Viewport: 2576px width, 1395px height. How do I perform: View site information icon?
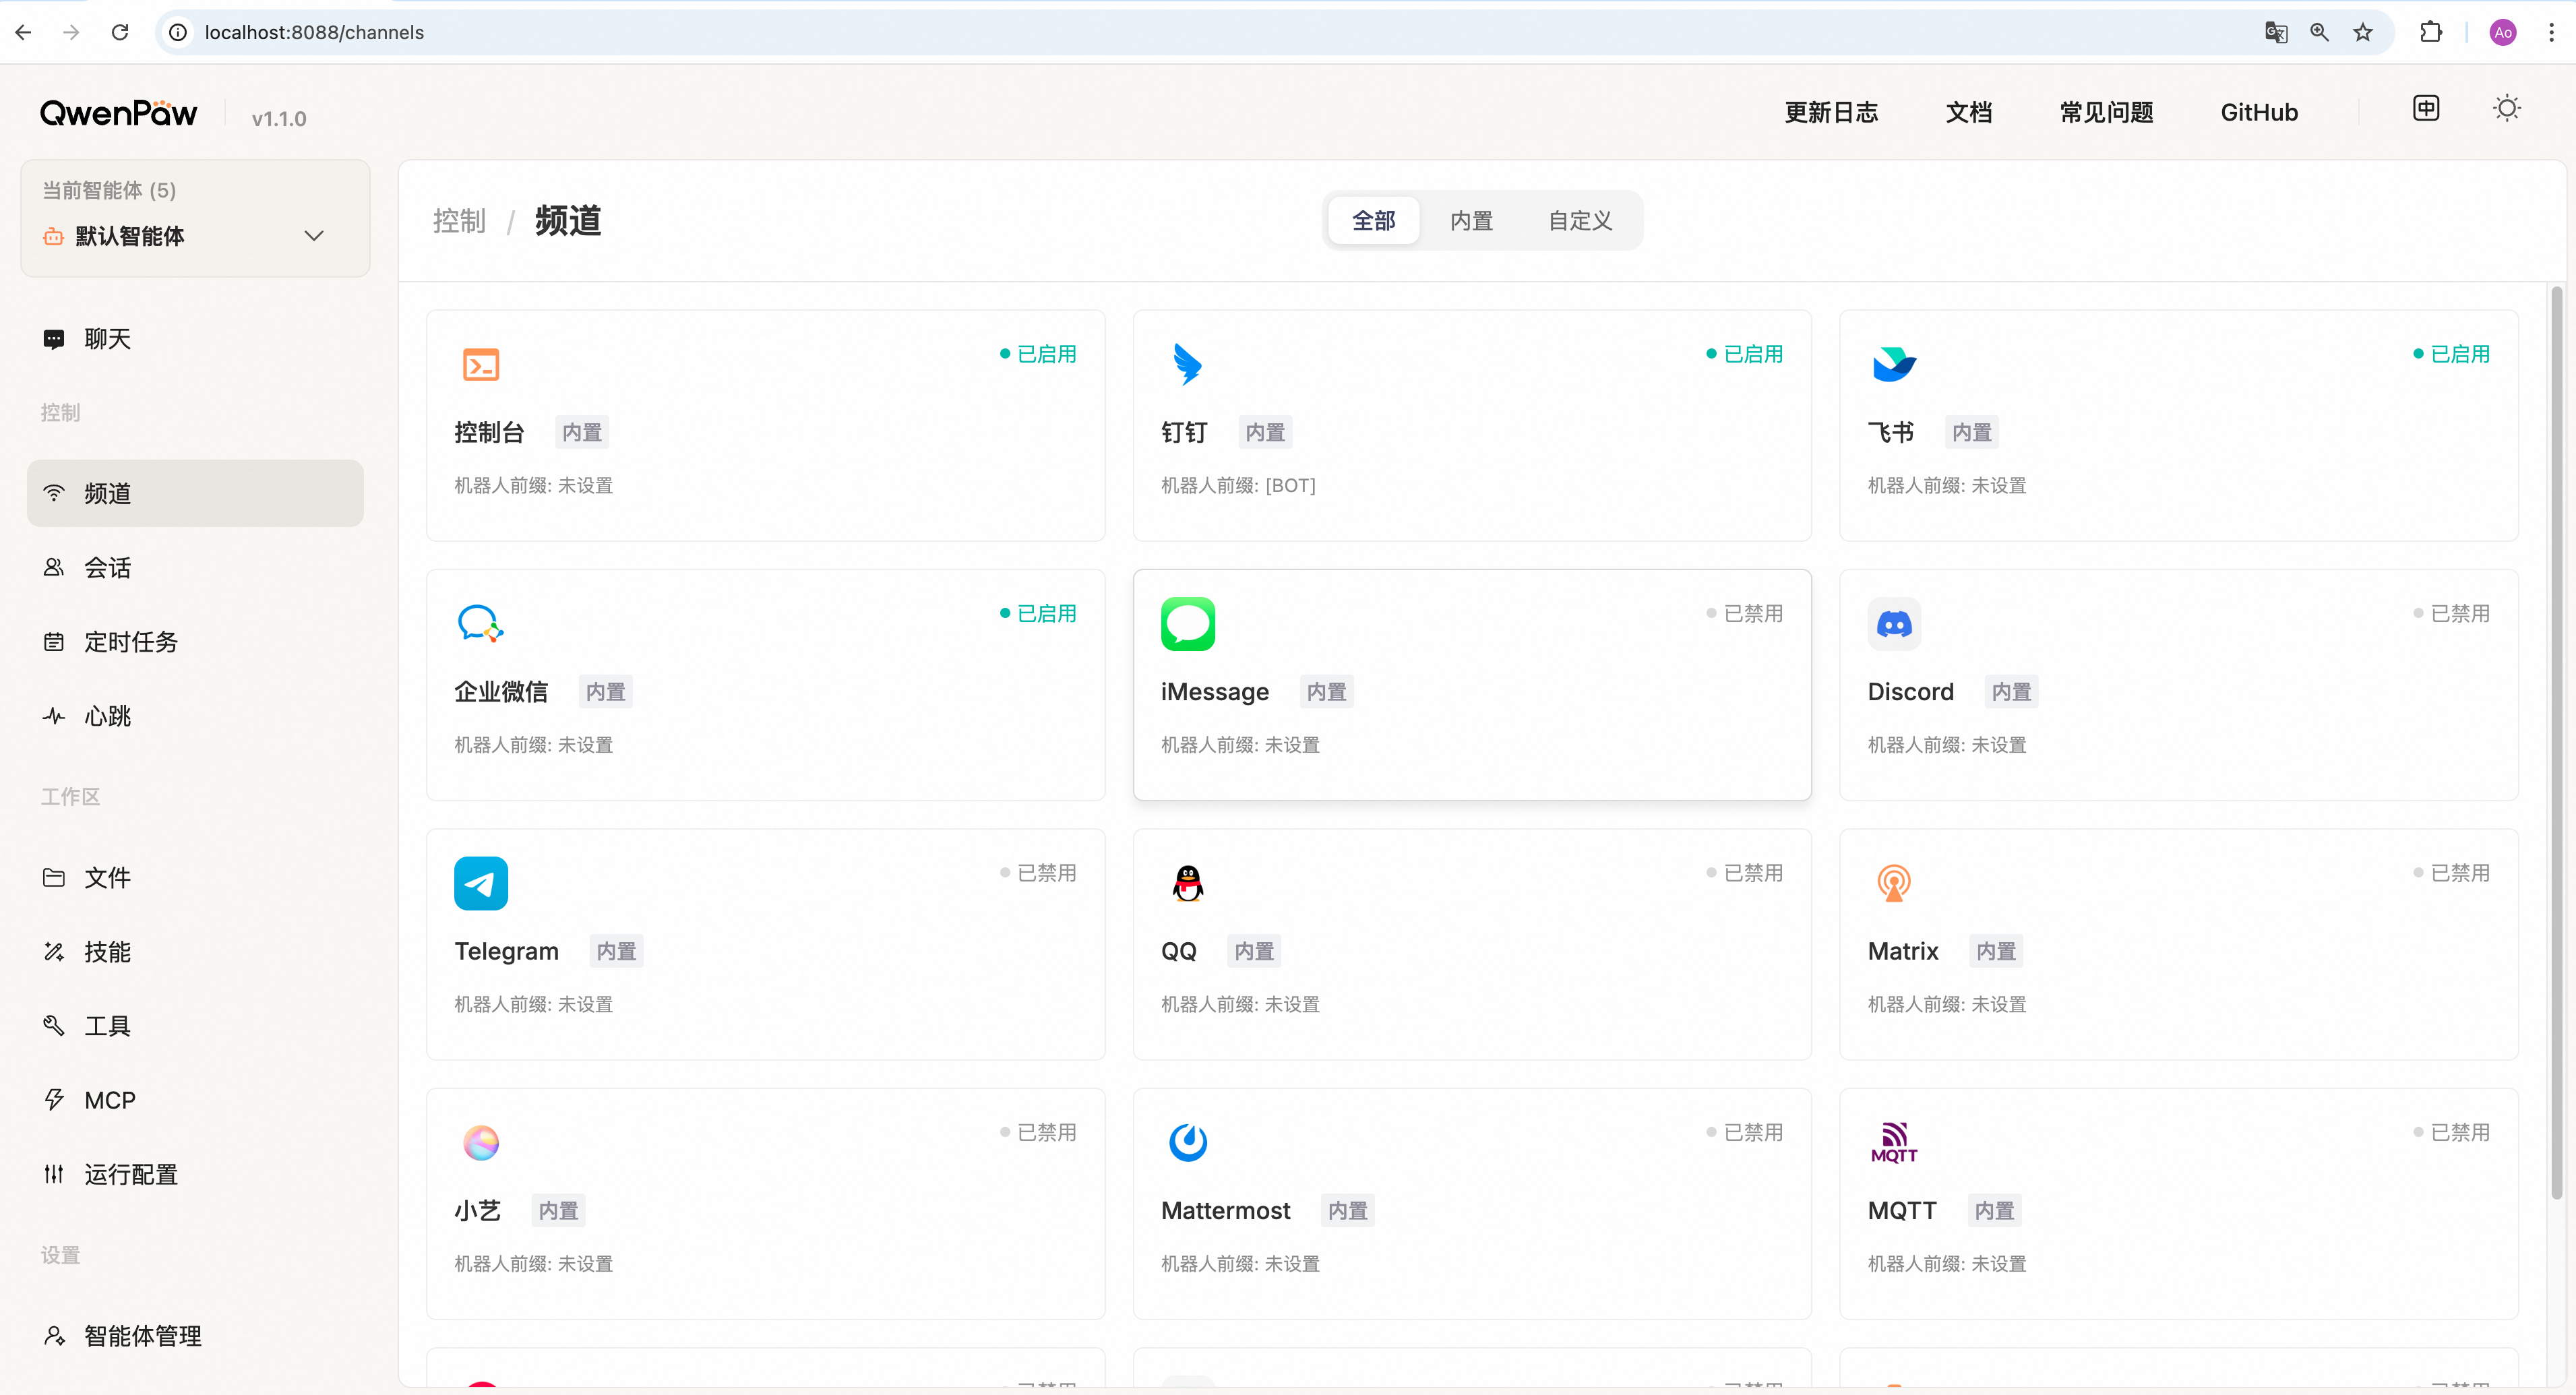tap(178, 32)
